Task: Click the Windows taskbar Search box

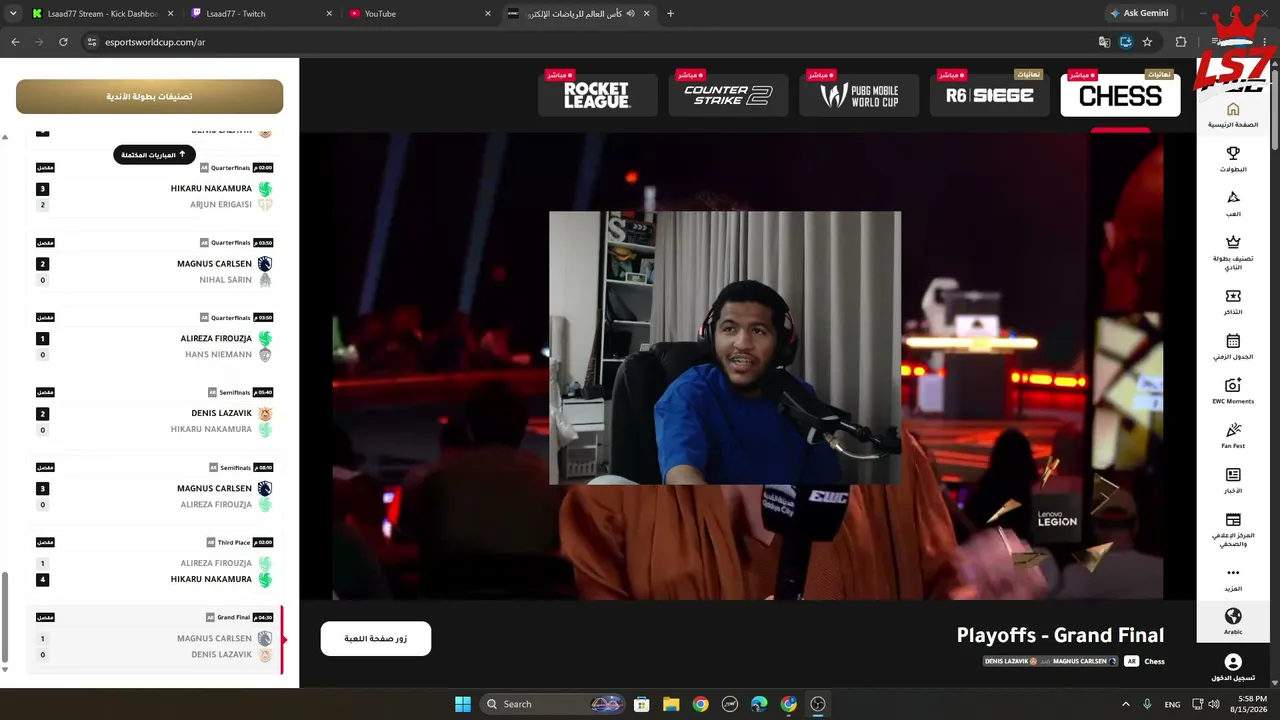Action: [x=553, y=704]
